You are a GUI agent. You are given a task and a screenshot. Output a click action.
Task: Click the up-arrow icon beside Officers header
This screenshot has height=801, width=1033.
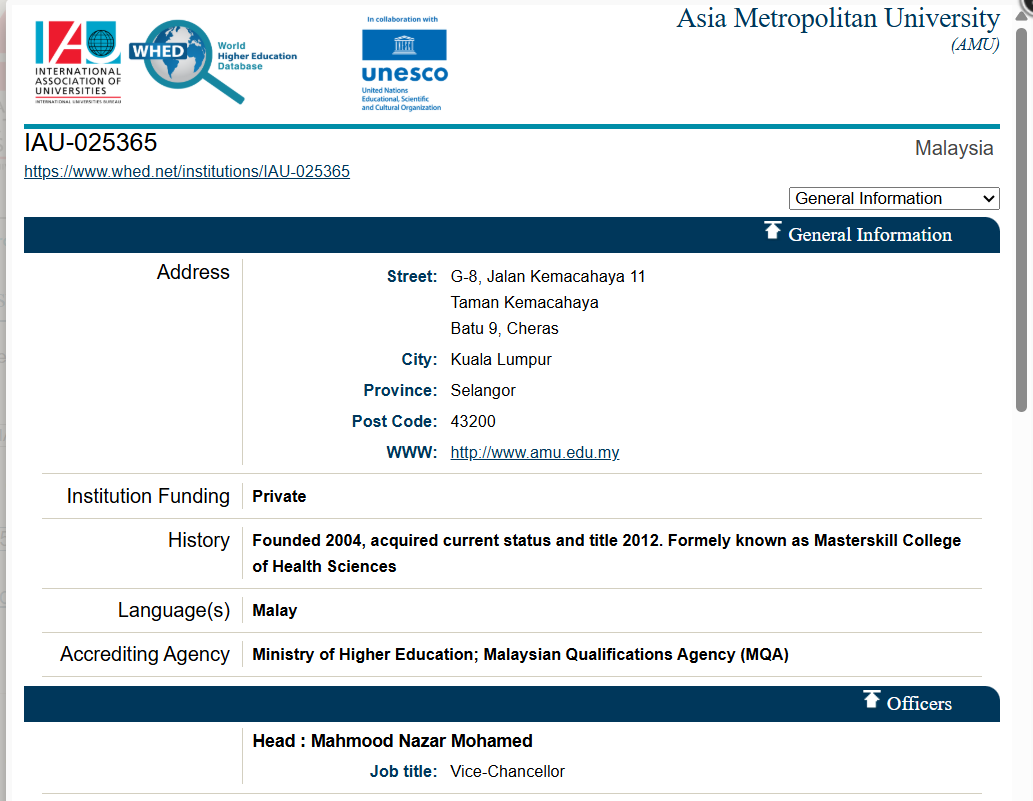point(872,699)
